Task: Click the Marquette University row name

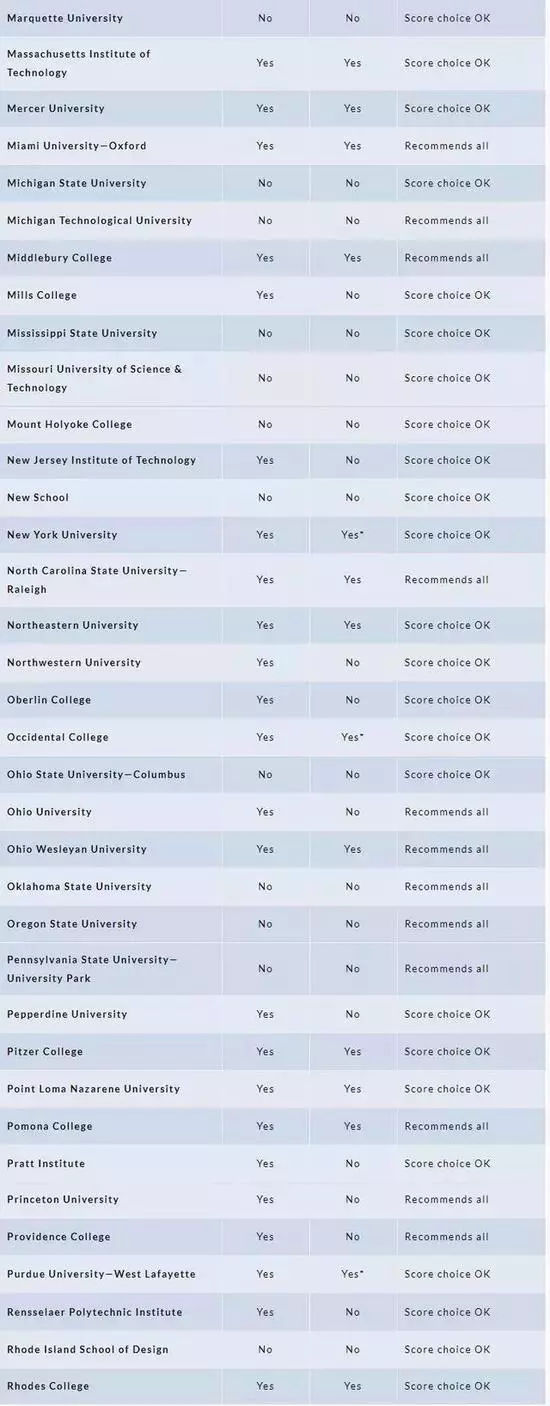Action: (65, 18)
